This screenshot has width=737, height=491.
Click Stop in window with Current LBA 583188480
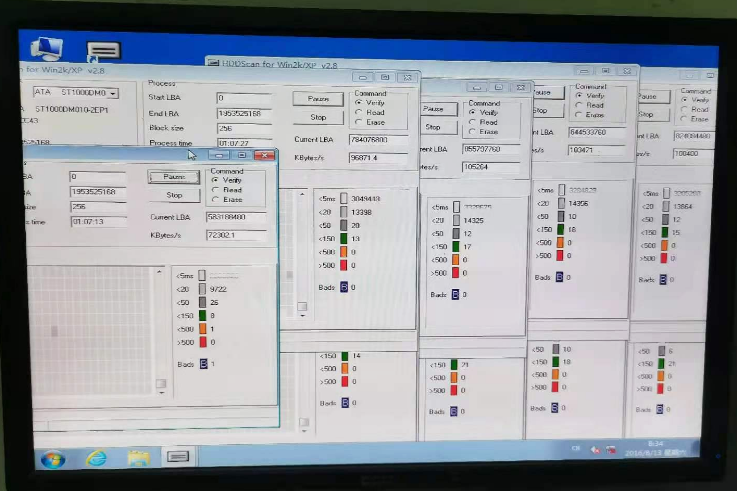pyautogui.click(x=174, y=195)
